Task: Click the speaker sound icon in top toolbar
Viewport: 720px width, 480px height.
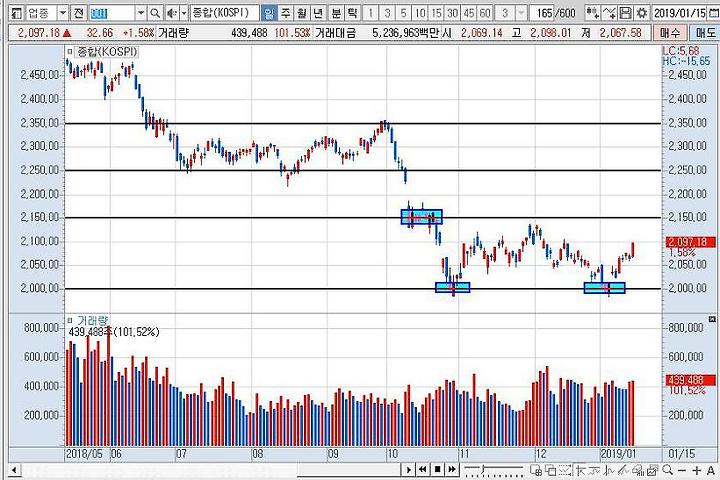Action: [x=172, y=13]
